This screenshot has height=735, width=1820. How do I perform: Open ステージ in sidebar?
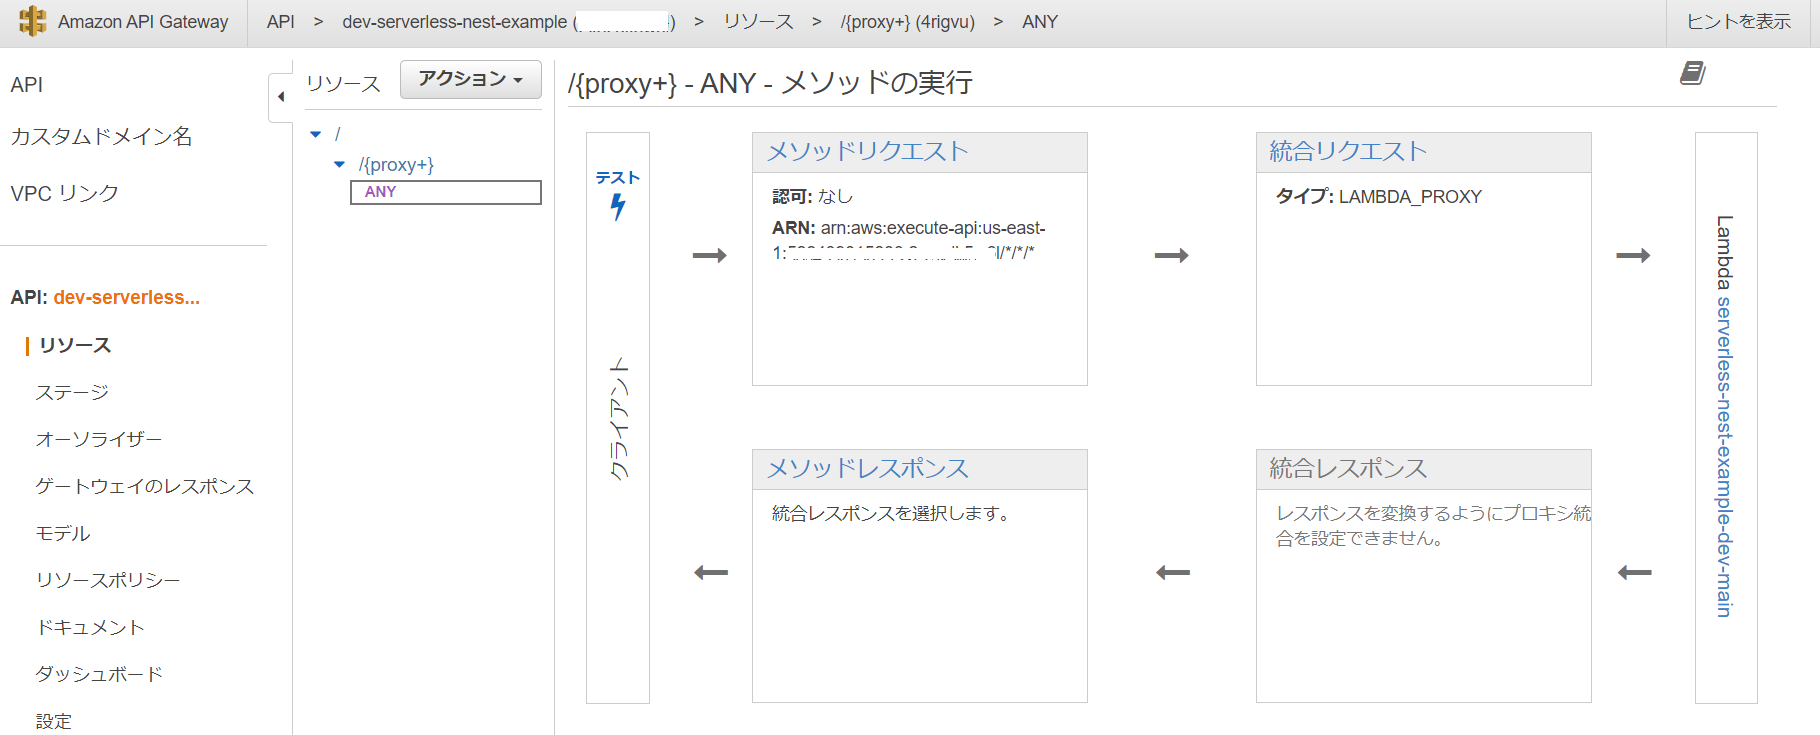(72, 392)
